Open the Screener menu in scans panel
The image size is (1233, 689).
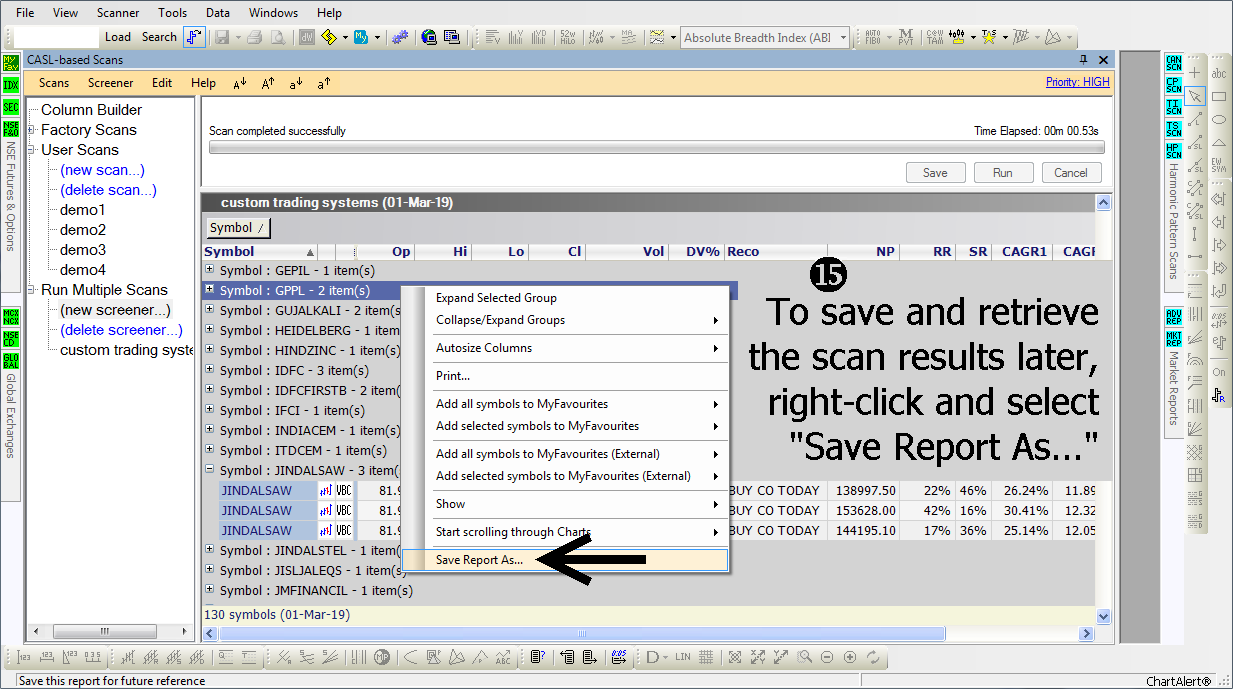tap(110, 83)
